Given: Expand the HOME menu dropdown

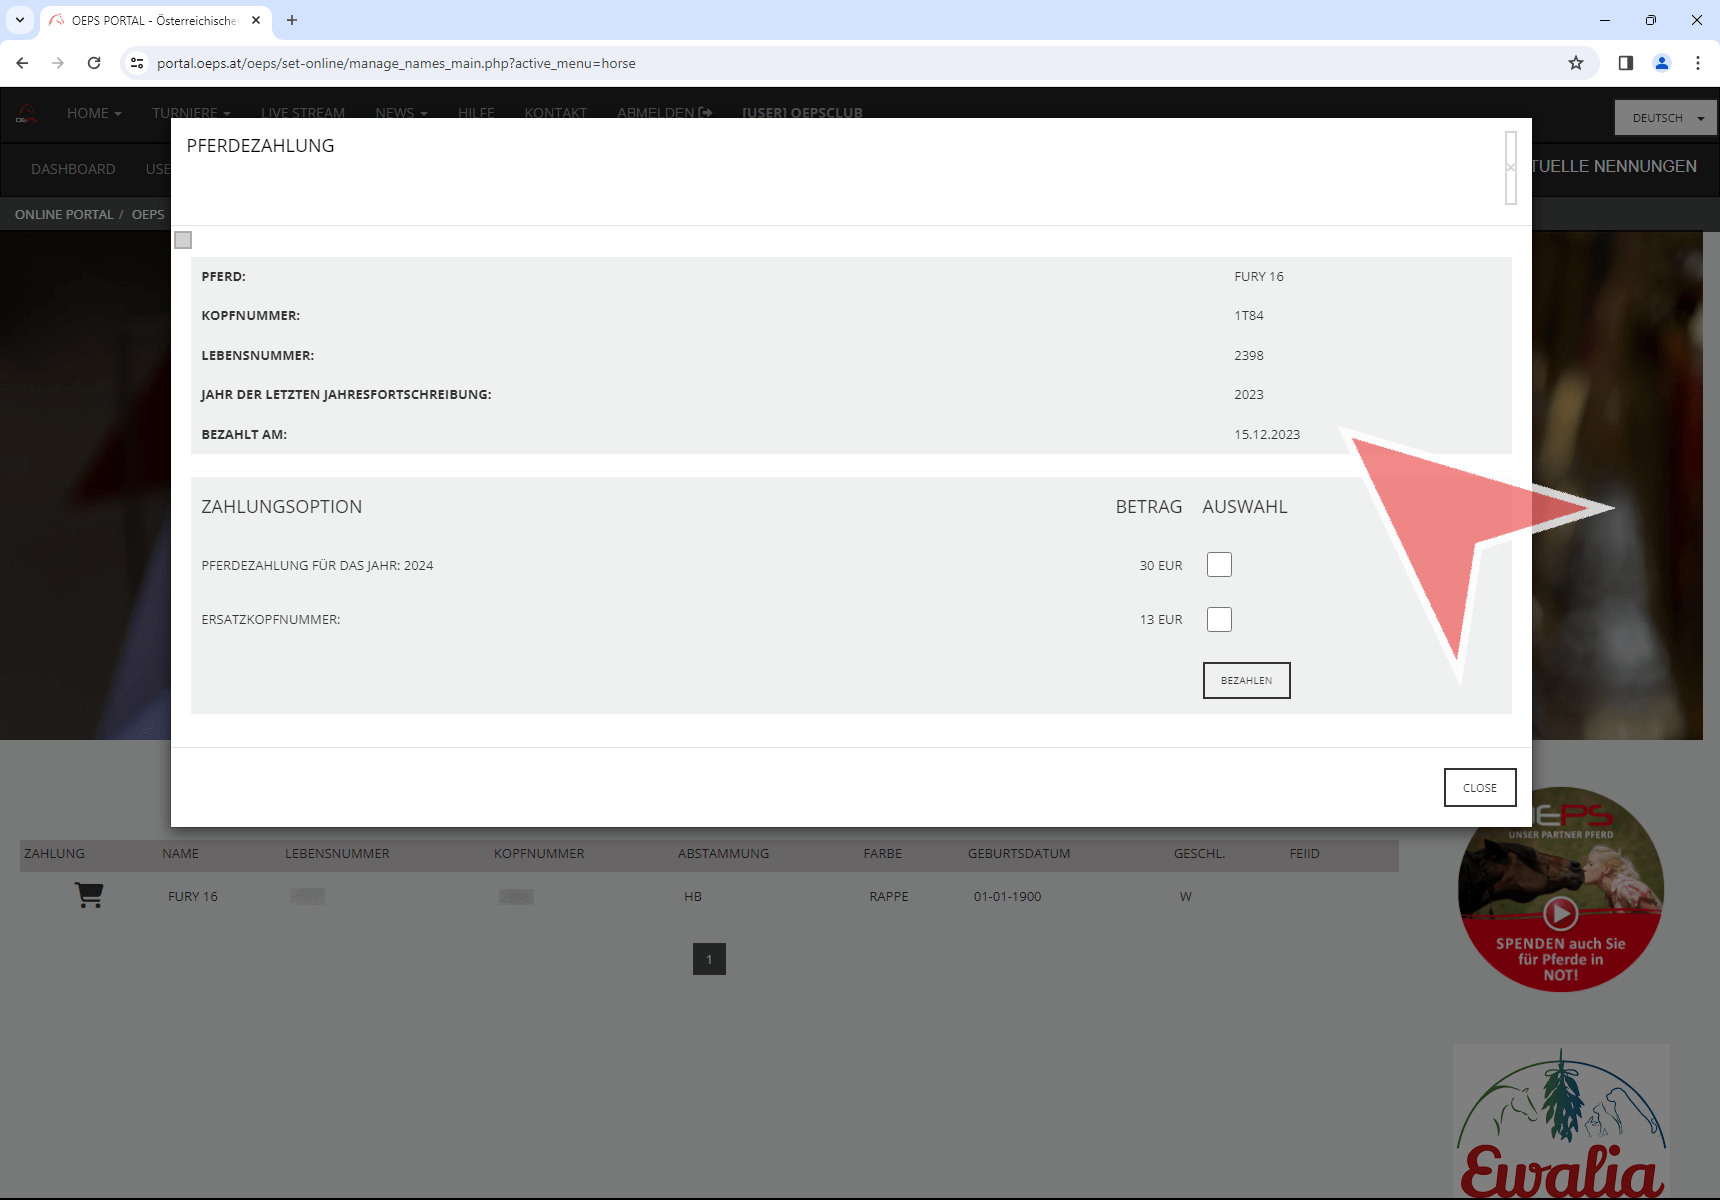Looking at the screenshot, I should point(93,113).
